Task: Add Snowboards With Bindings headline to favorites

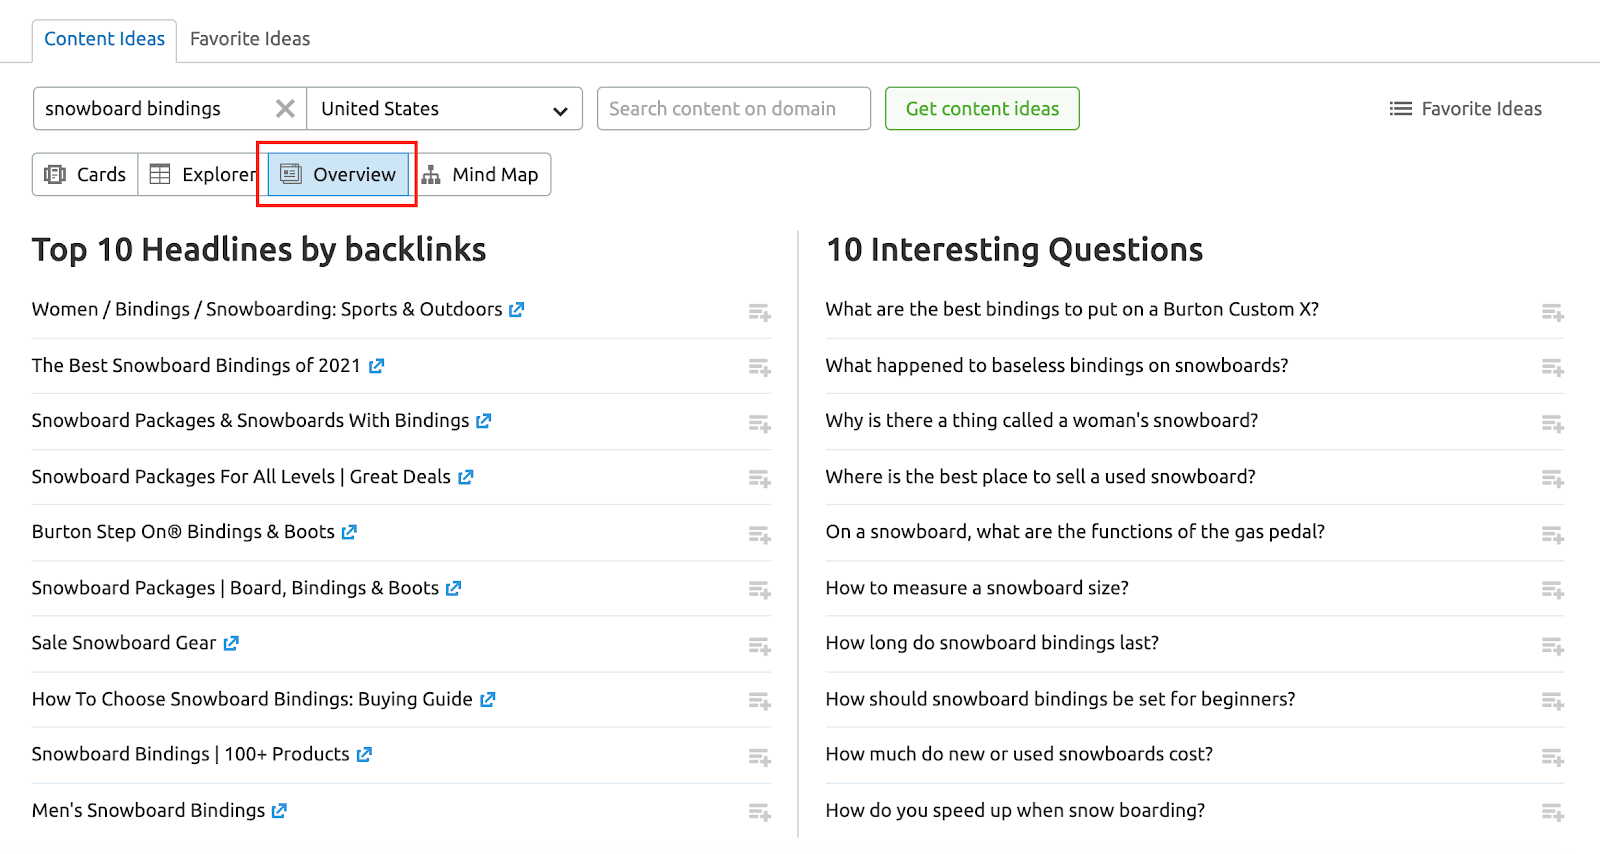Action: pyautogui.click(x=760, y=424)
